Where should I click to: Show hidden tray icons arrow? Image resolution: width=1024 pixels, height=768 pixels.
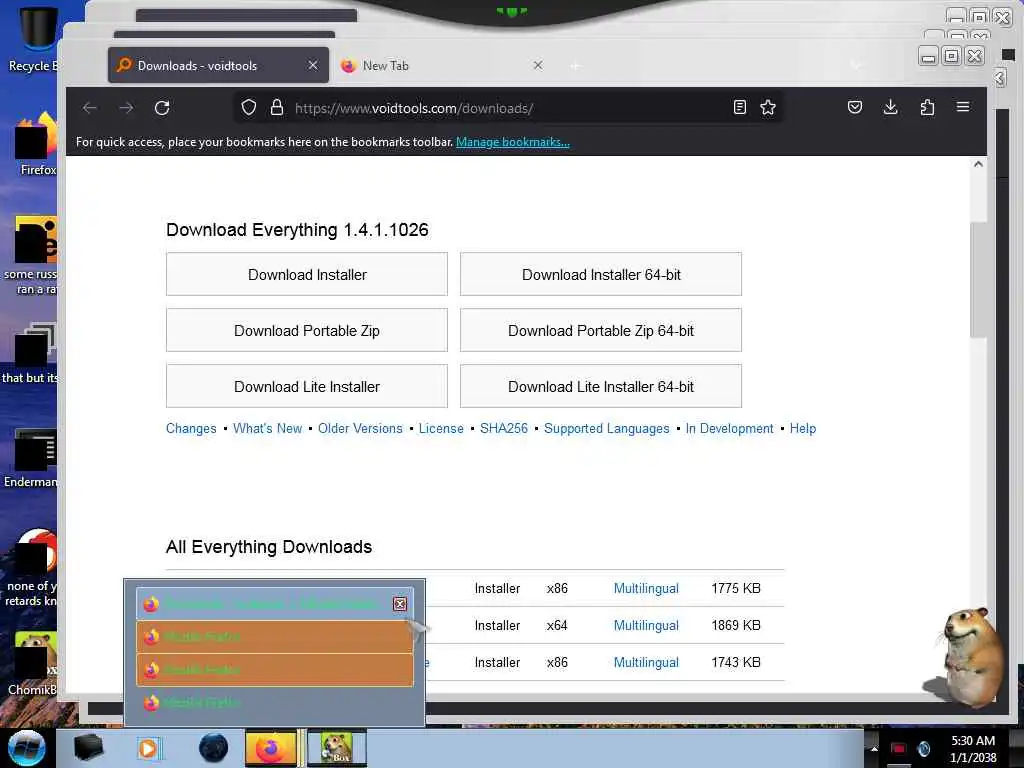click(874, 749)
